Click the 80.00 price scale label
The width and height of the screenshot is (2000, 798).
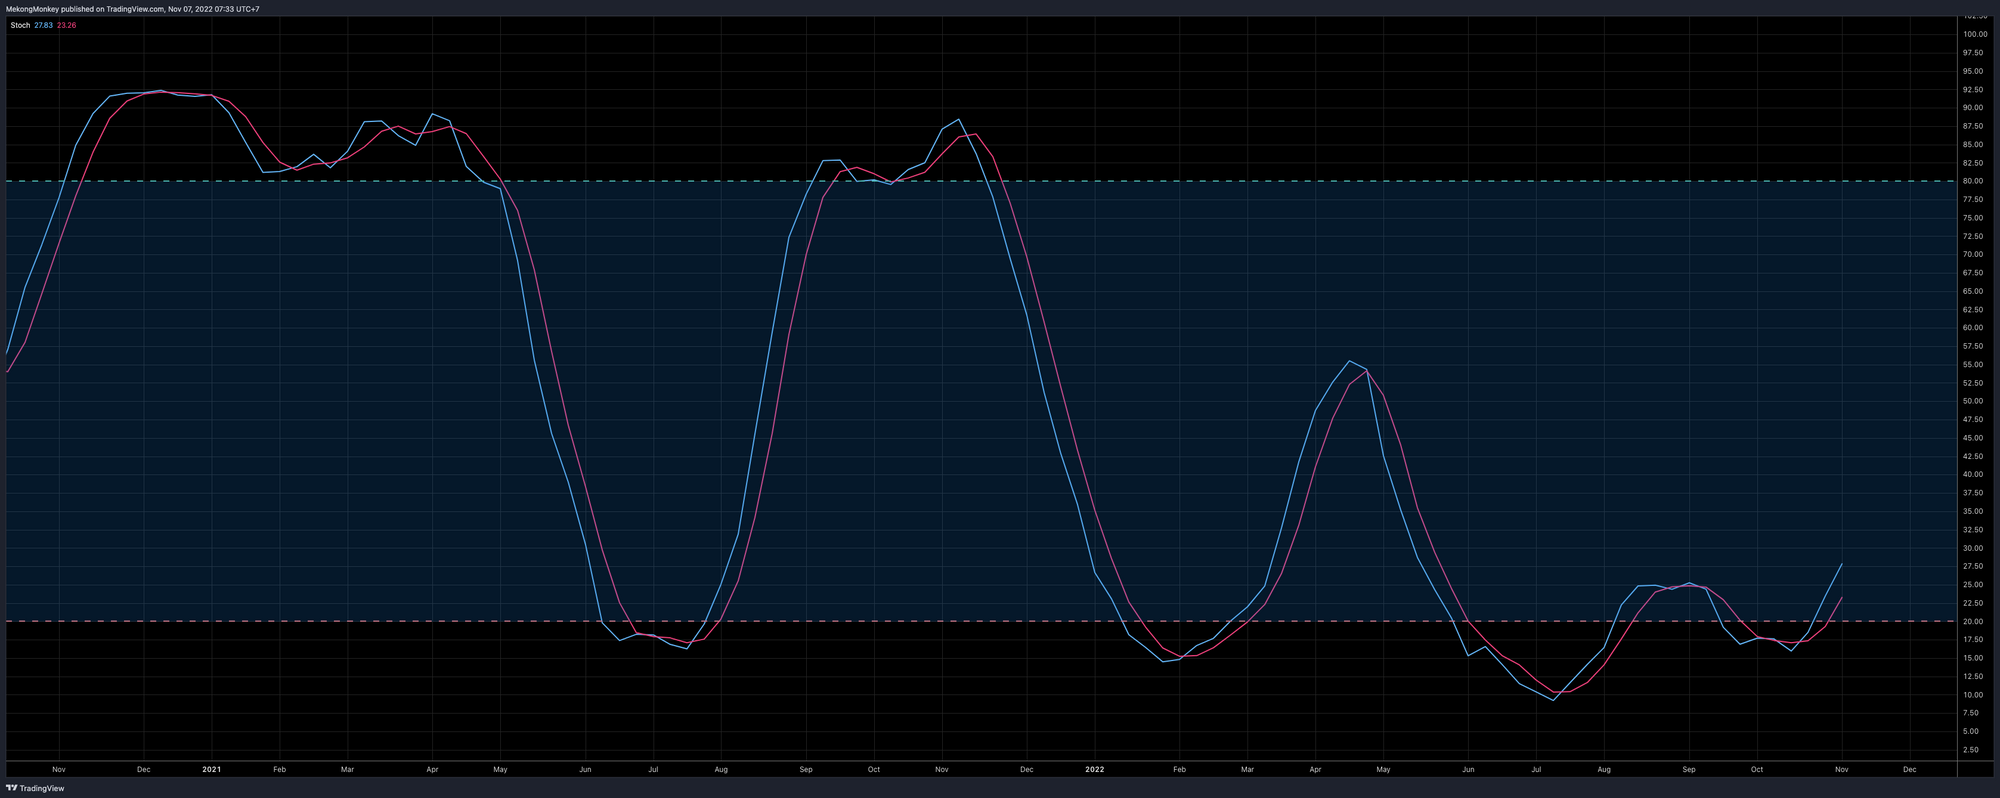pyautogui.click(x=1972, y=181)
